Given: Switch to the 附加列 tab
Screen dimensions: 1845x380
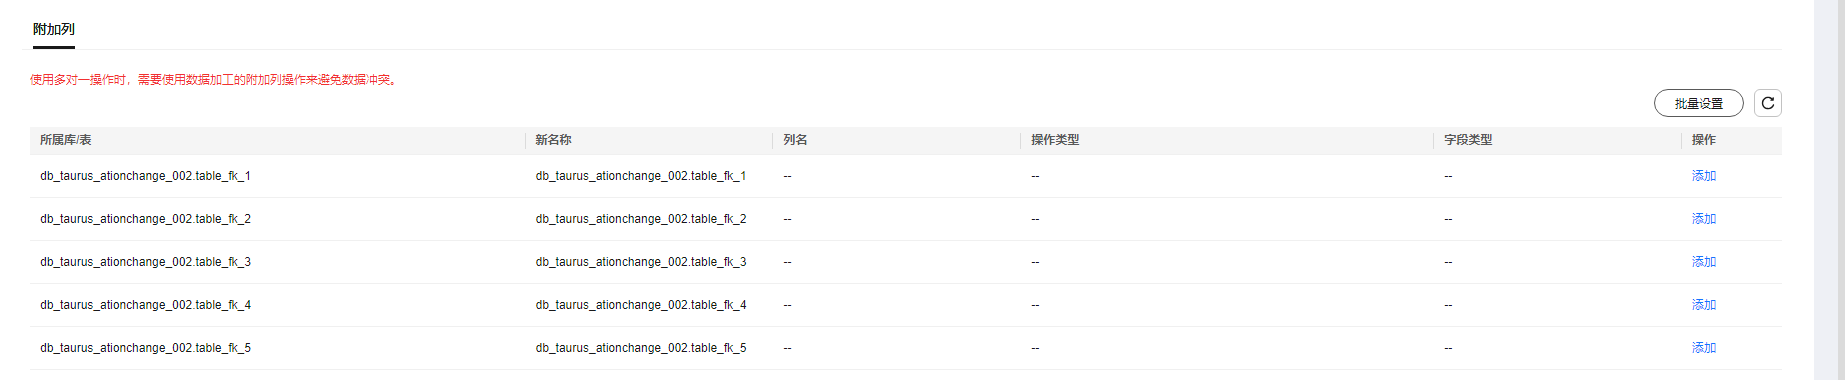Looking at the screenshot, I should (54, 29).
